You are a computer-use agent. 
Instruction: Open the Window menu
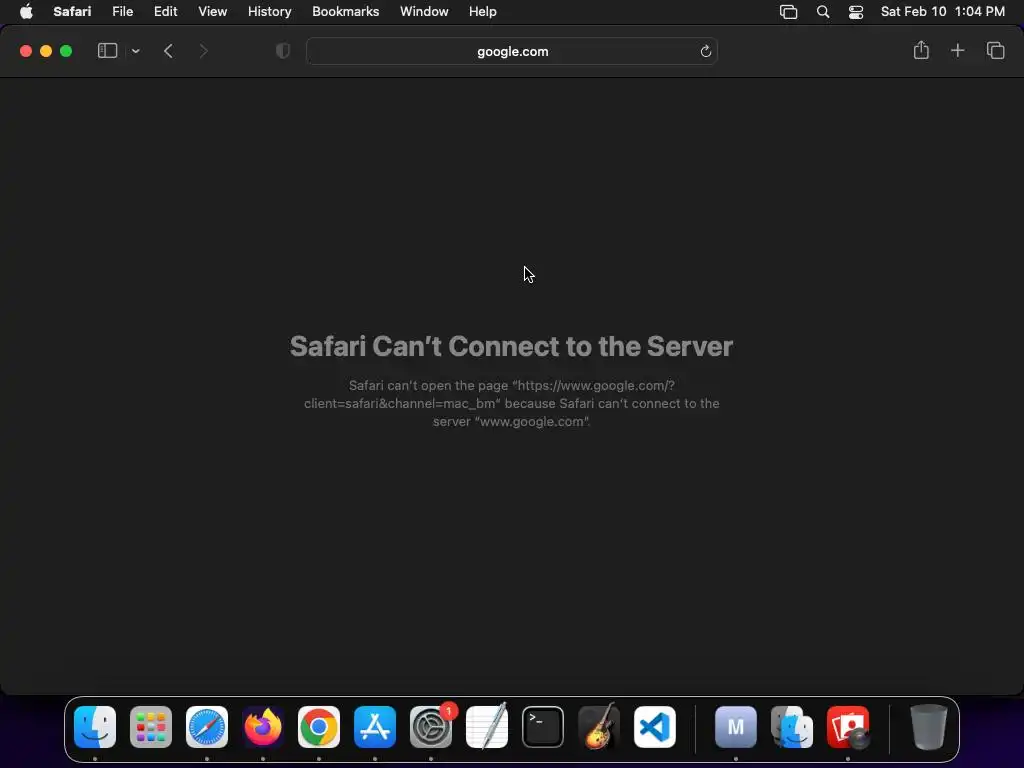(424, 12)
